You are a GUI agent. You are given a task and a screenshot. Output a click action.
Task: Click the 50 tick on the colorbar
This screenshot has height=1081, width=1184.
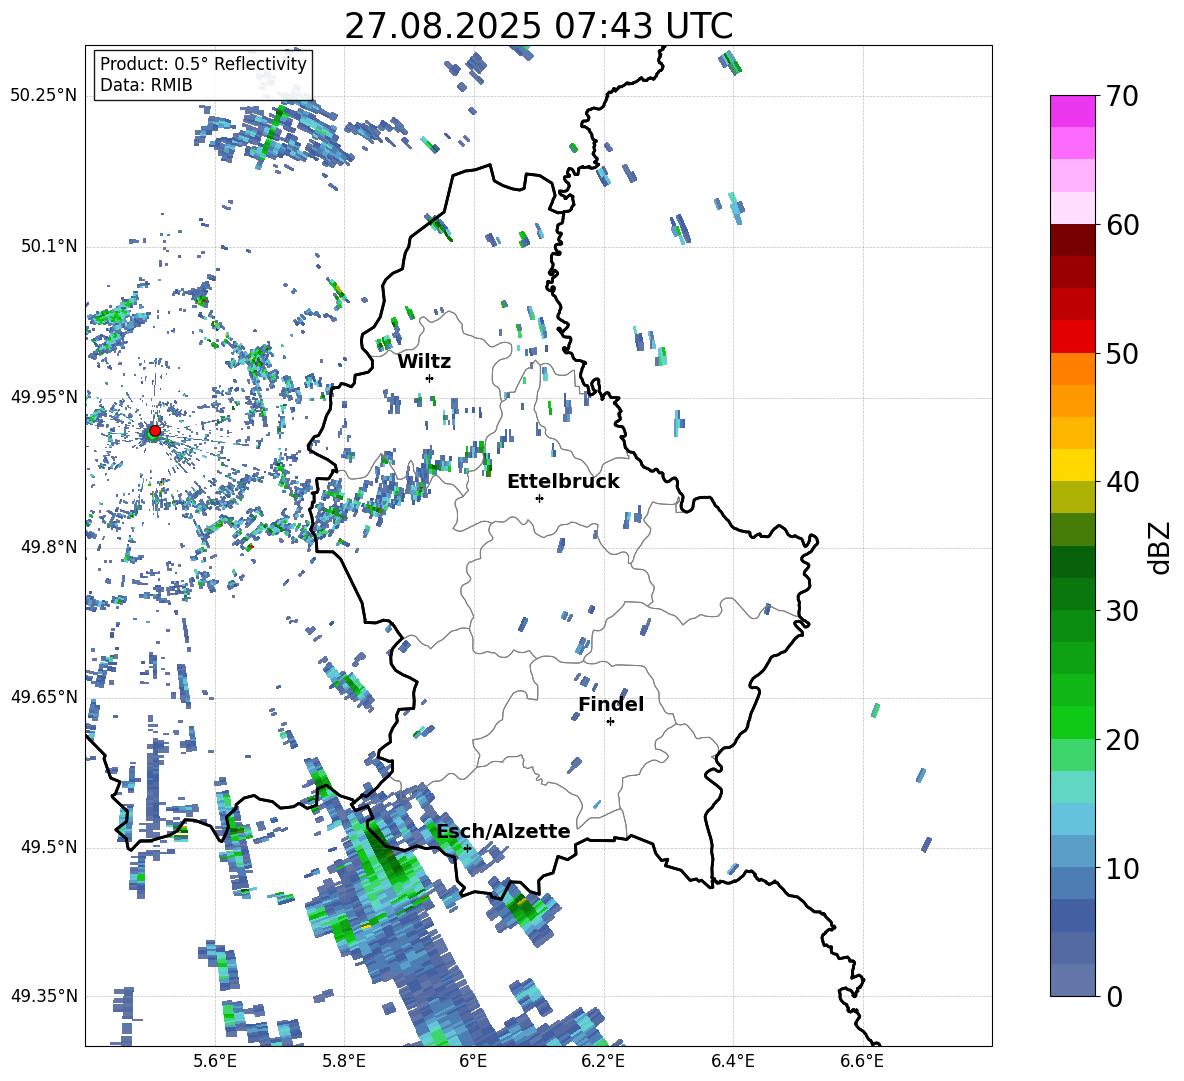click(1122, 354)
